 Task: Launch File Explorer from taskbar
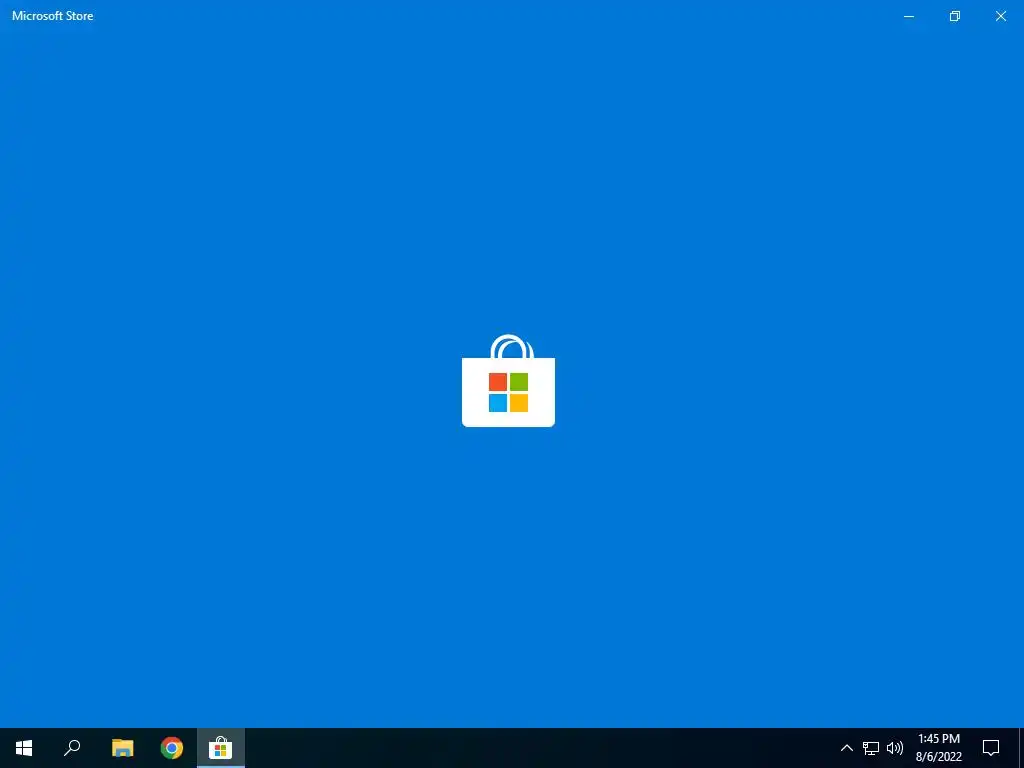[122, 748]
